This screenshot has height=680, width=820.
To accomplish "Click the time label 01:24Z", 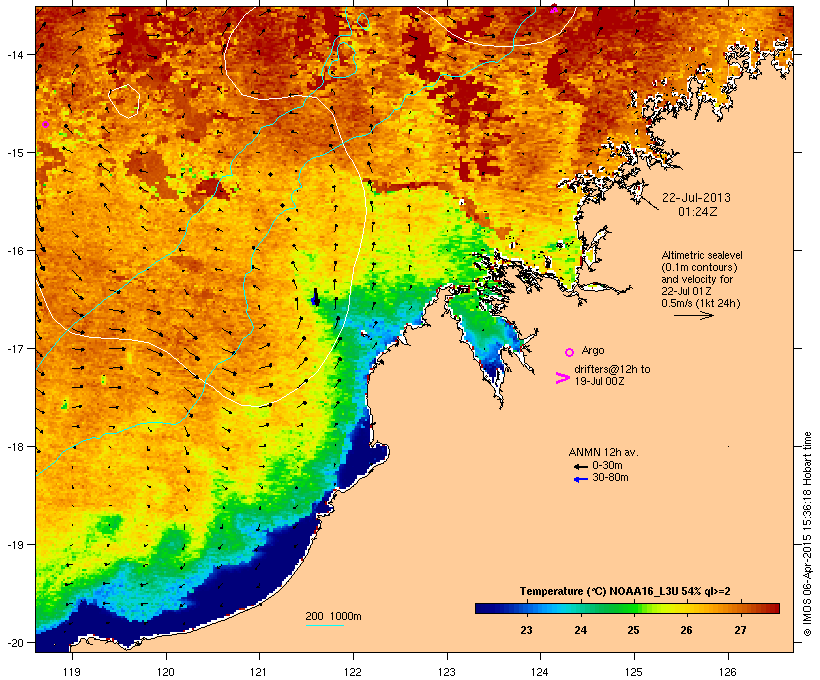I will (x=697, y=212).
